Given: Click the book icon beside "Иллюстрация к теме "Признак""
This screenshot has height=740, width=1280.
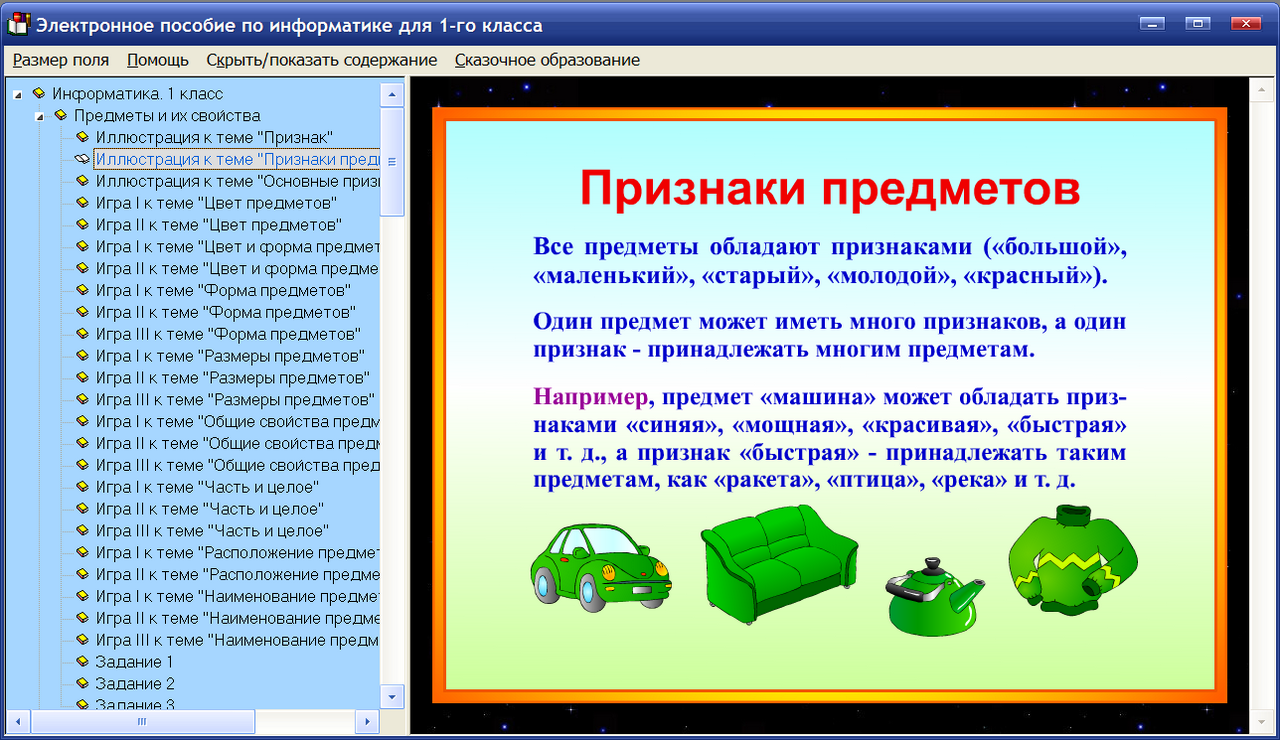Looking at the screenshot, I should pos(82,137).
